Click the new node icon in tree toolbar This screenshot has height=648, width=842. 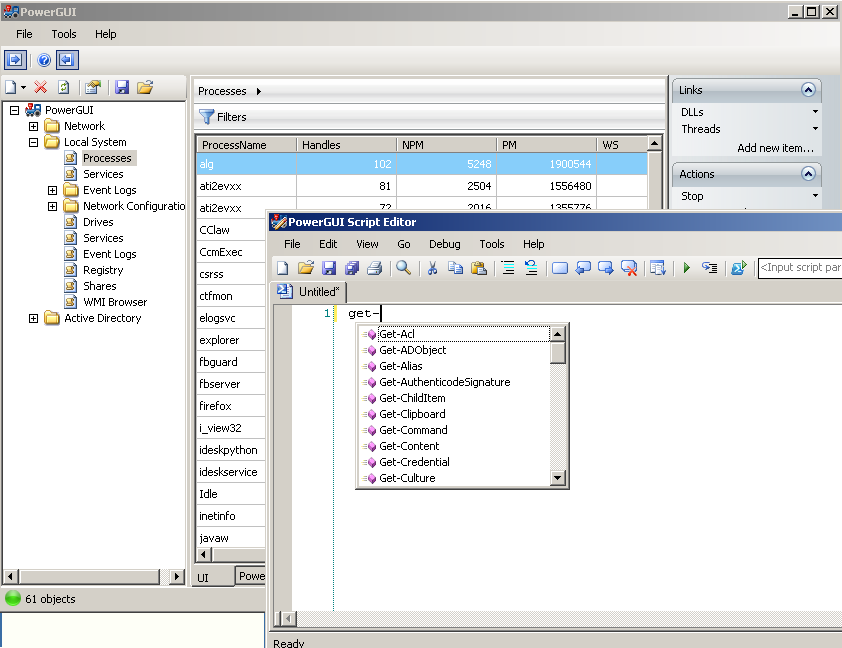(x=11, y=87)
